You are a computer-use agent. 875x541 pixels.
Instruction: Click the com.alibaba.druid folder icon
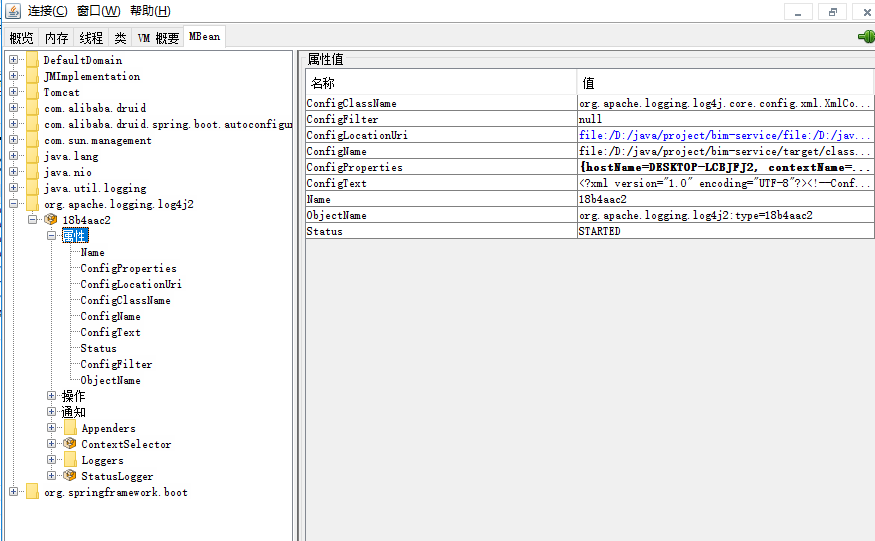[32, 108]
